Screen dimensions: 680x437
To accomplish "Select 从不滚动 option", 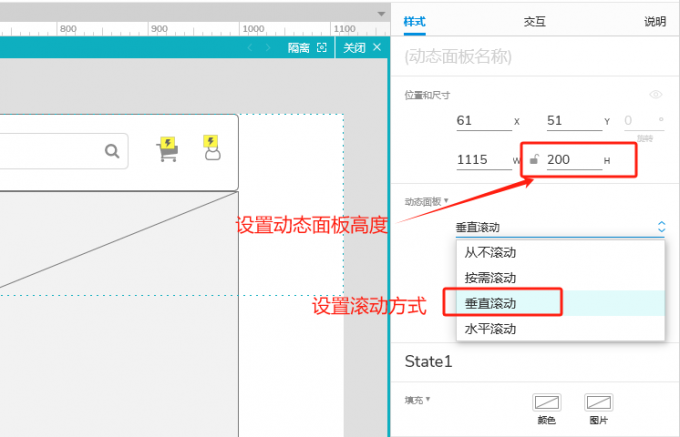I will point(560,252).
